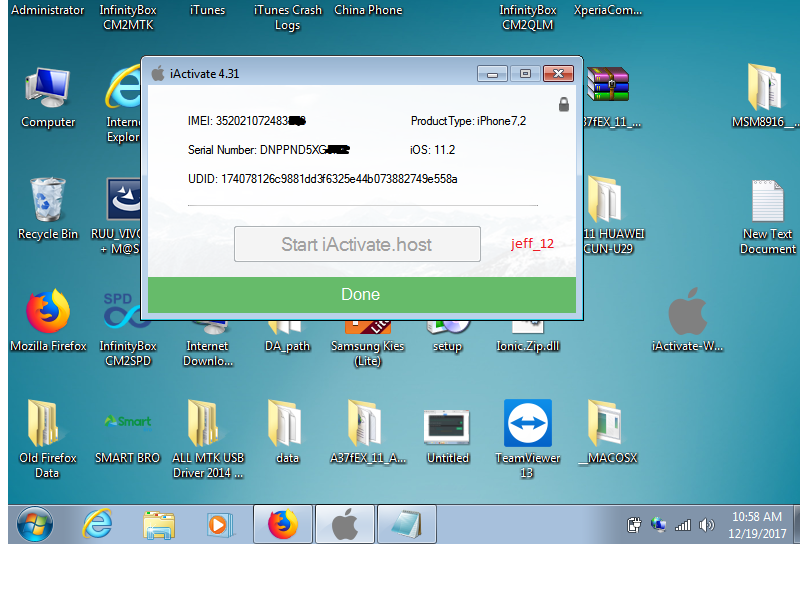
Task: Select the setup desktop icon
Action: tap(447, 337)
